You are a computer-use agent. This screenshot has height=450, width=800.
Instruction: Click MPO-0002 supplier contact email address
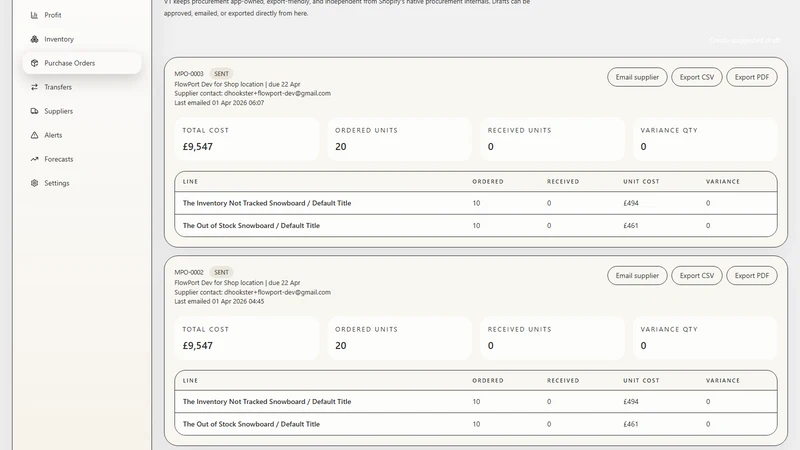pos(277,292)
